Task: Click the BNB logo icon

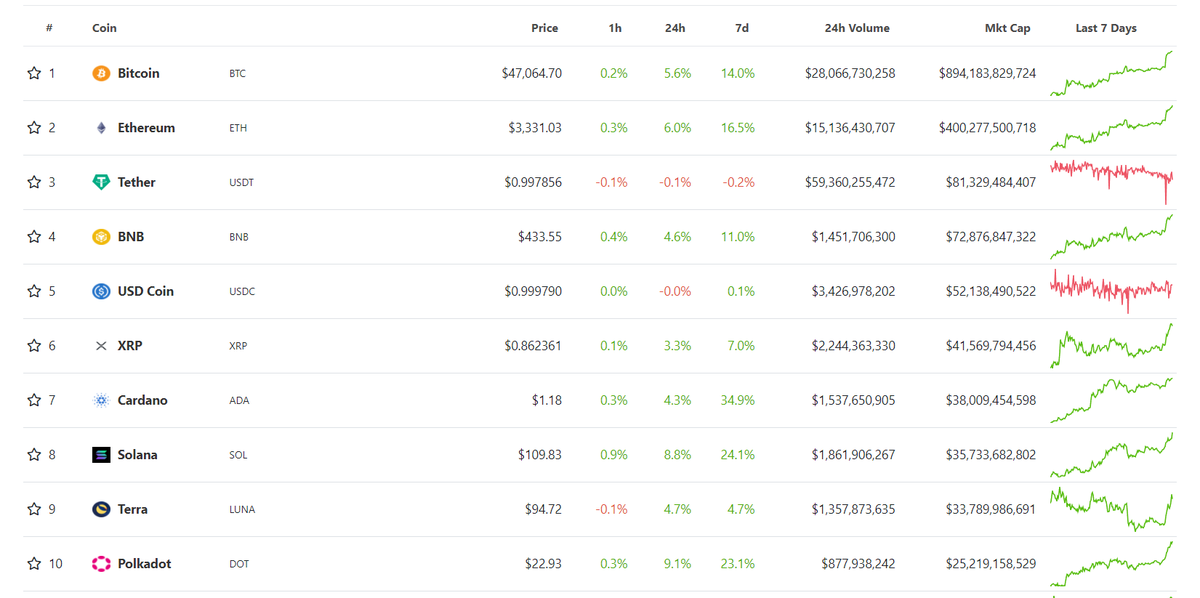Action: pos(101,237)
